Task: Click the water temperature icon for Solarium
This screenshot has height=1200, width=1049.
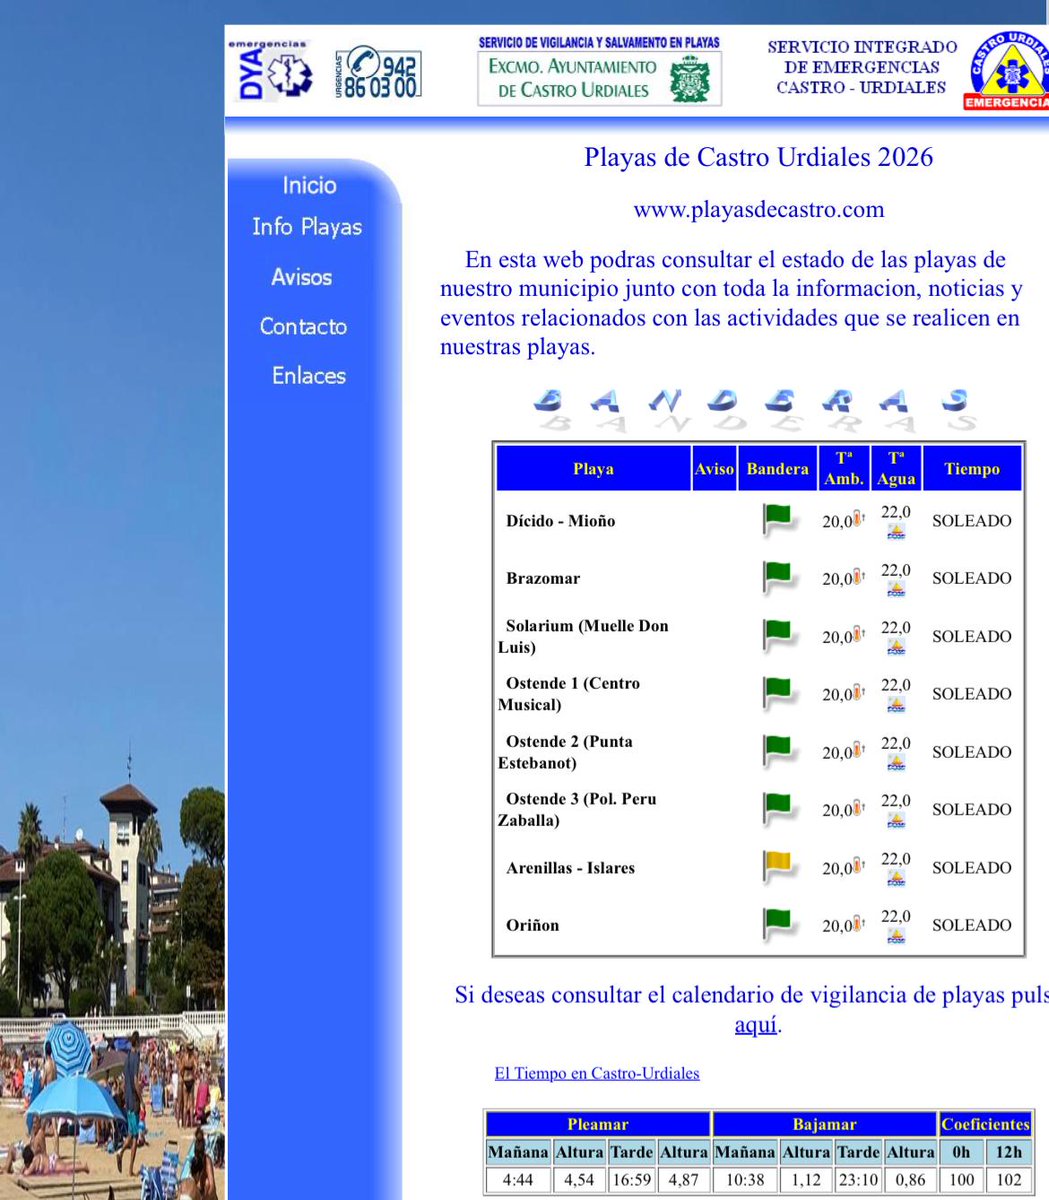Action: point(896,648)
